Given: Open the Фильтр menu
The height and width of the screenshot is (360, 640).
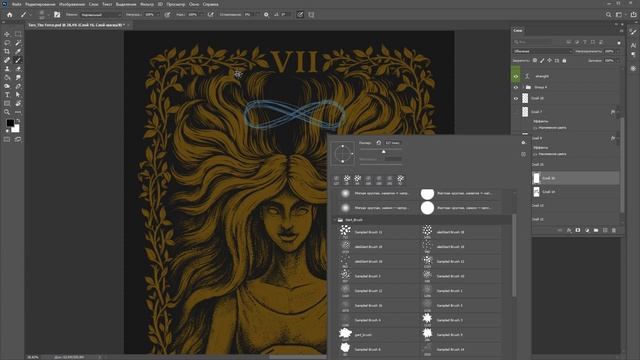Looking at the screenshot, I should pyautogui.click(x=147, y=4).
